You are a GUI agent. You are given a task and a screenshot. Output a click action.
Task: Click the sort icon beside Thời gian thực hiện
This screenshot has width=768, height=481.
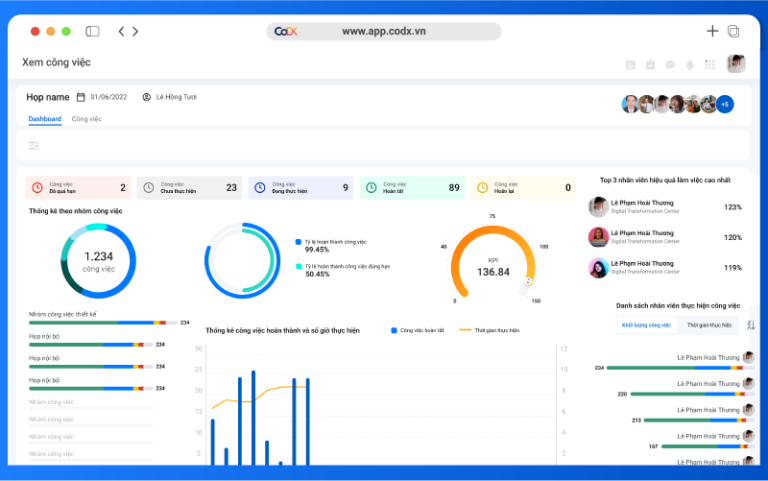(x=751, y=325)
